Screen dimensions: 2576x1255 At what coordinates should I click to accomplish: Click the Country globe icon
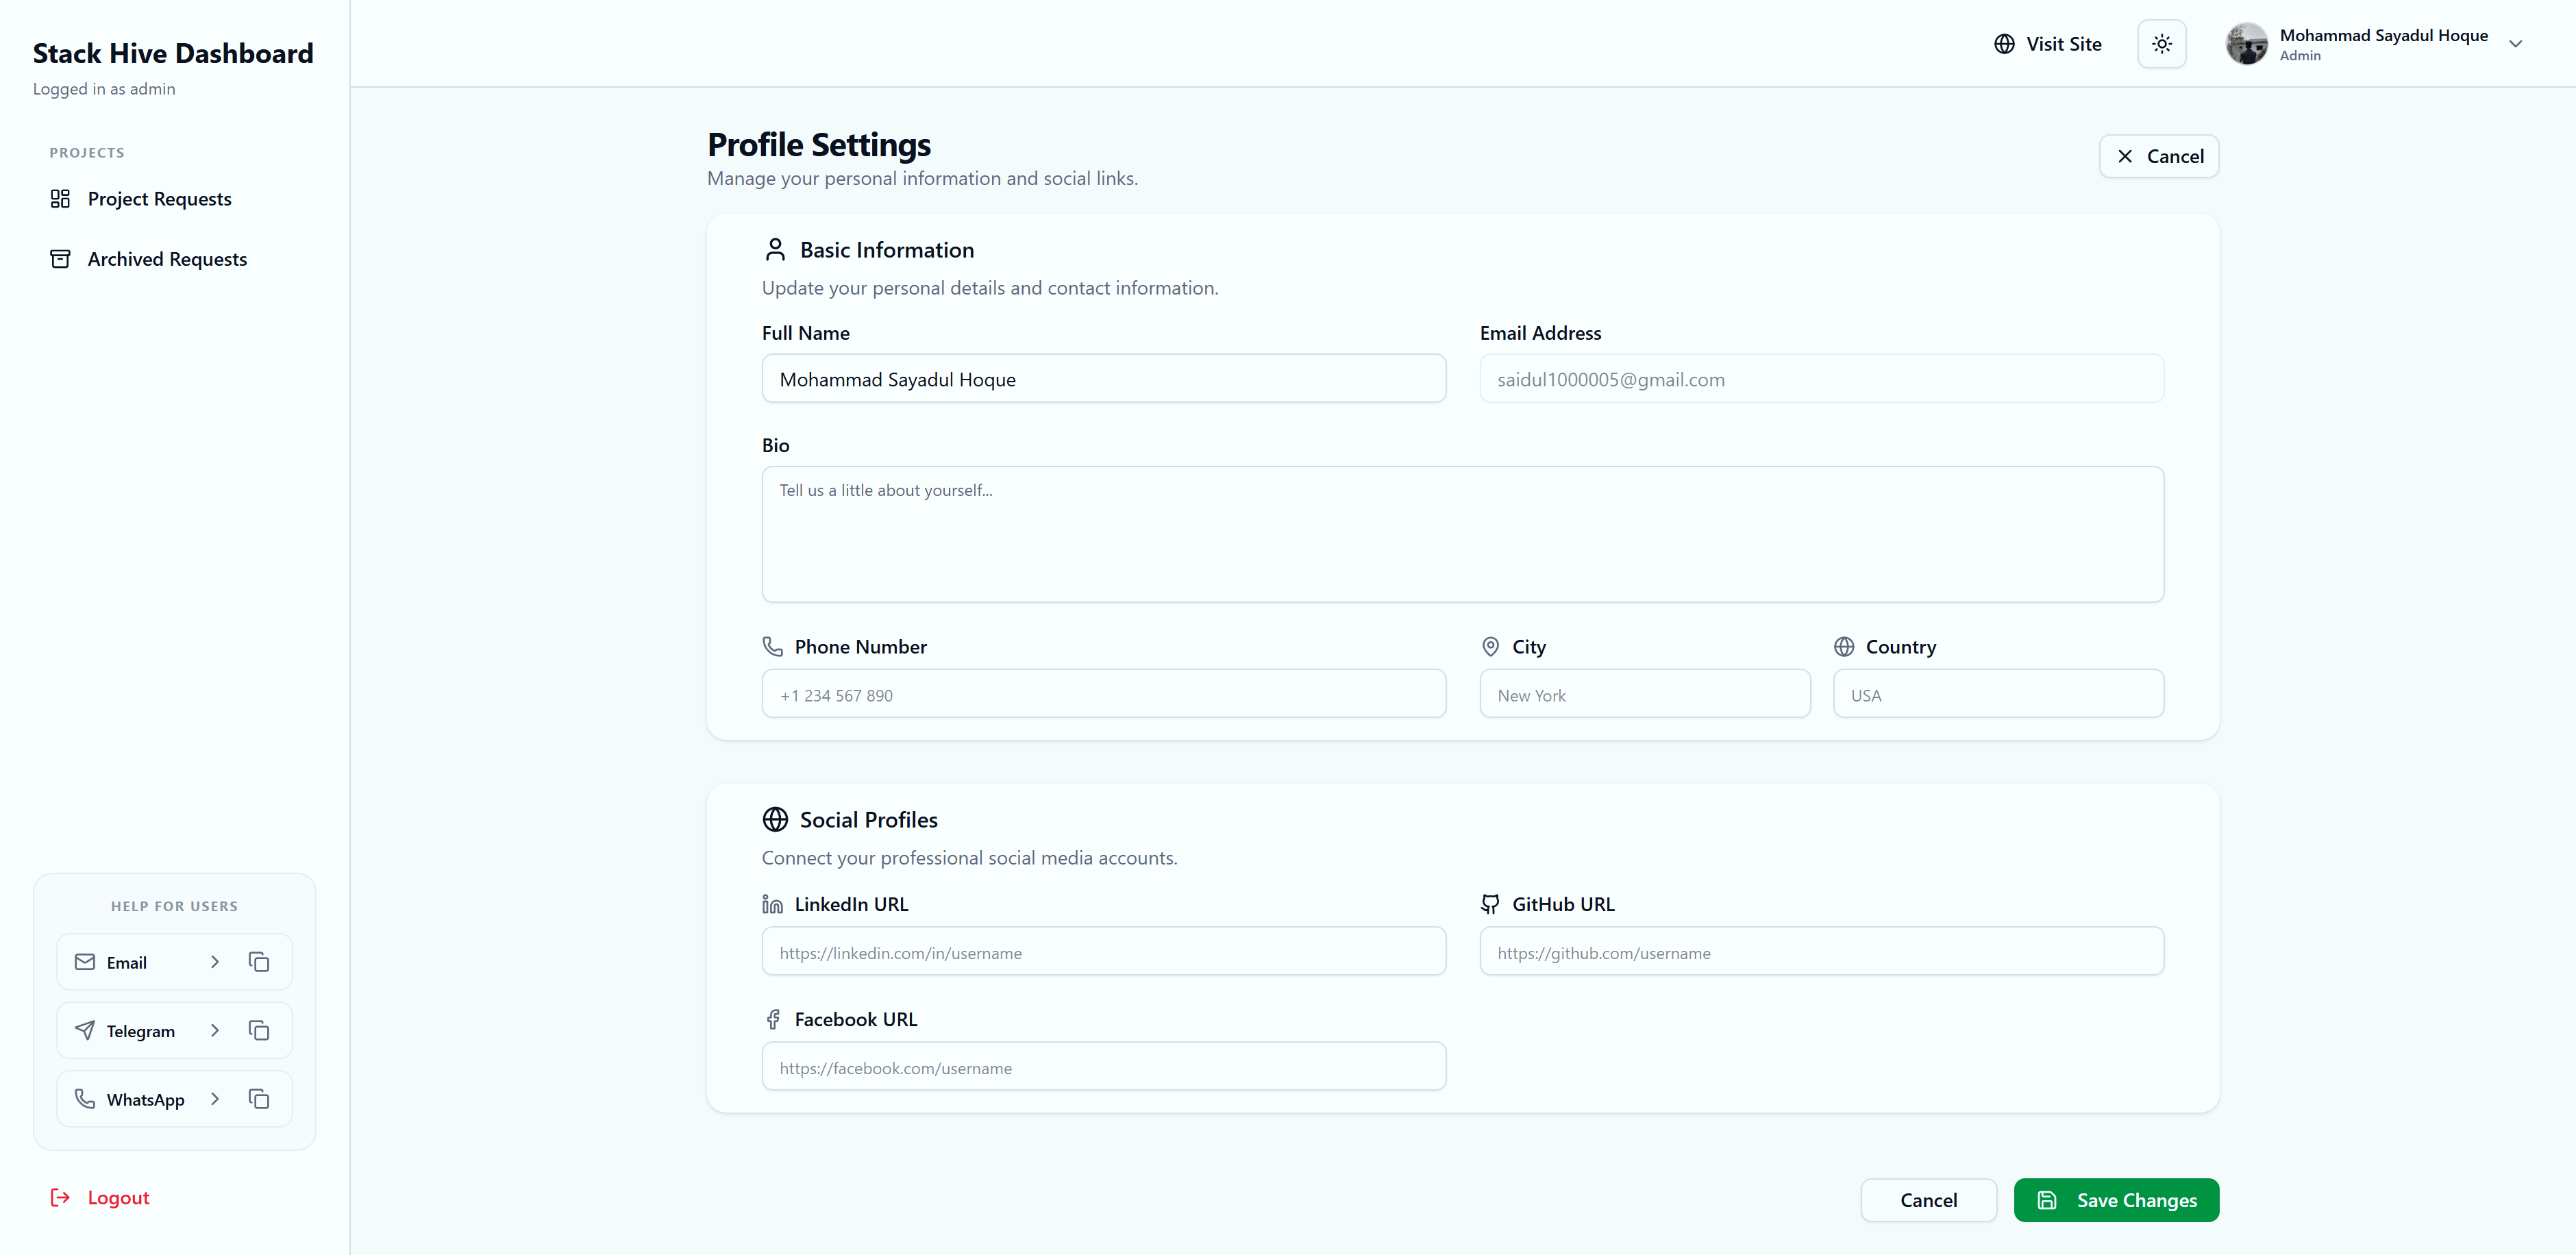[x=1844, y=646]
